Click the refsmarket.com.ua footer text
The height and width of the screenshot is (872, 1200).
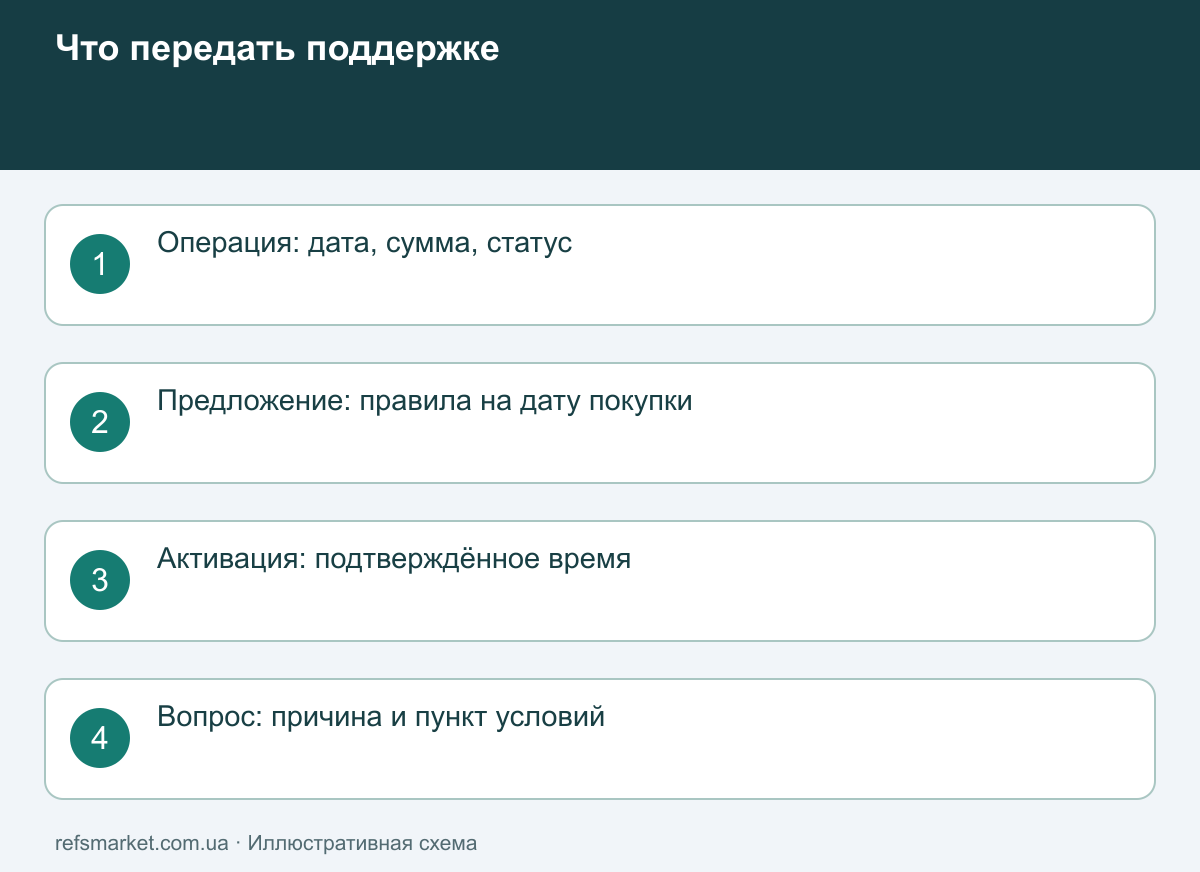(142, 843)
